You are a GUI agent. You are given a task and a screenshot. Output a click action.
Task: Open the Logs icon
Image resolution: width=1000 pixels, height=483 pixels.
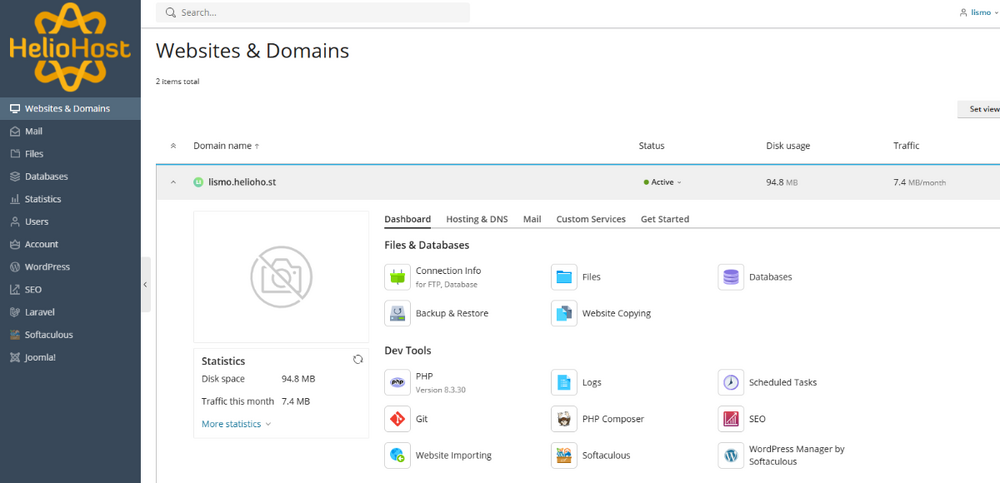[x=564, y=382]
